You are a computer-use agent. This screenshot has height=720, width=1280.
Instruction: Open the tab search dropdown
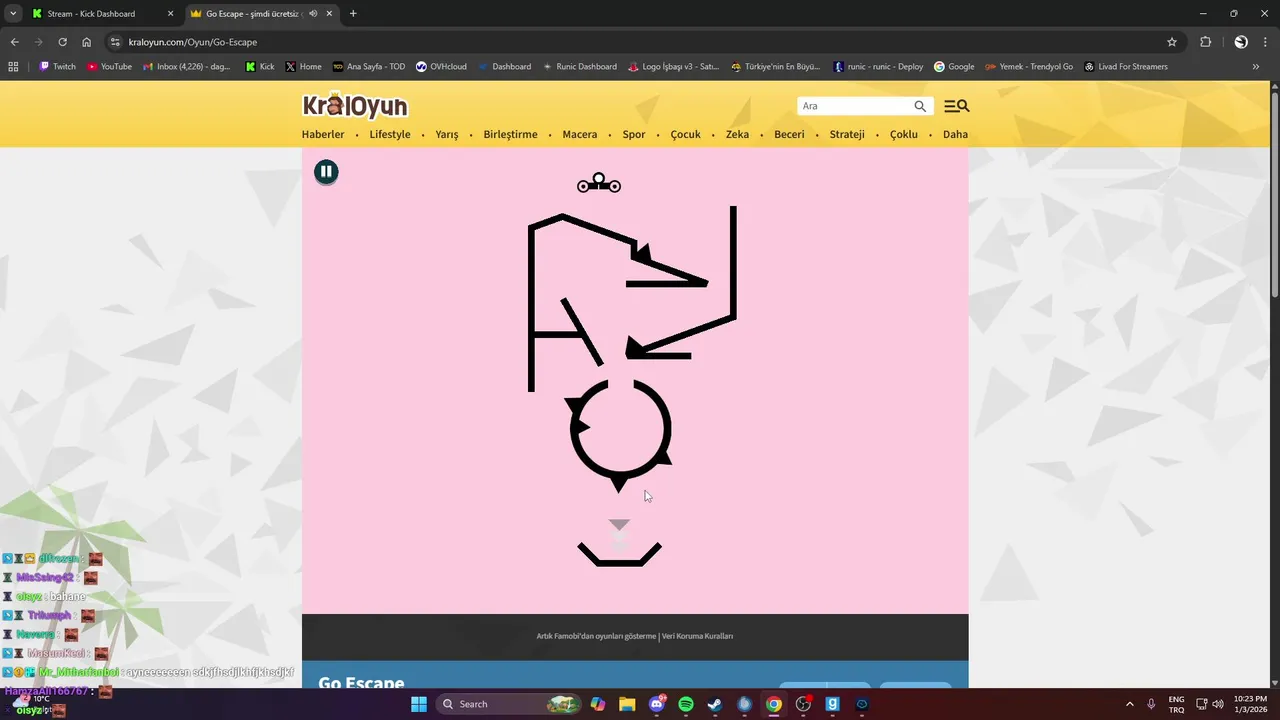coord(13,14)
